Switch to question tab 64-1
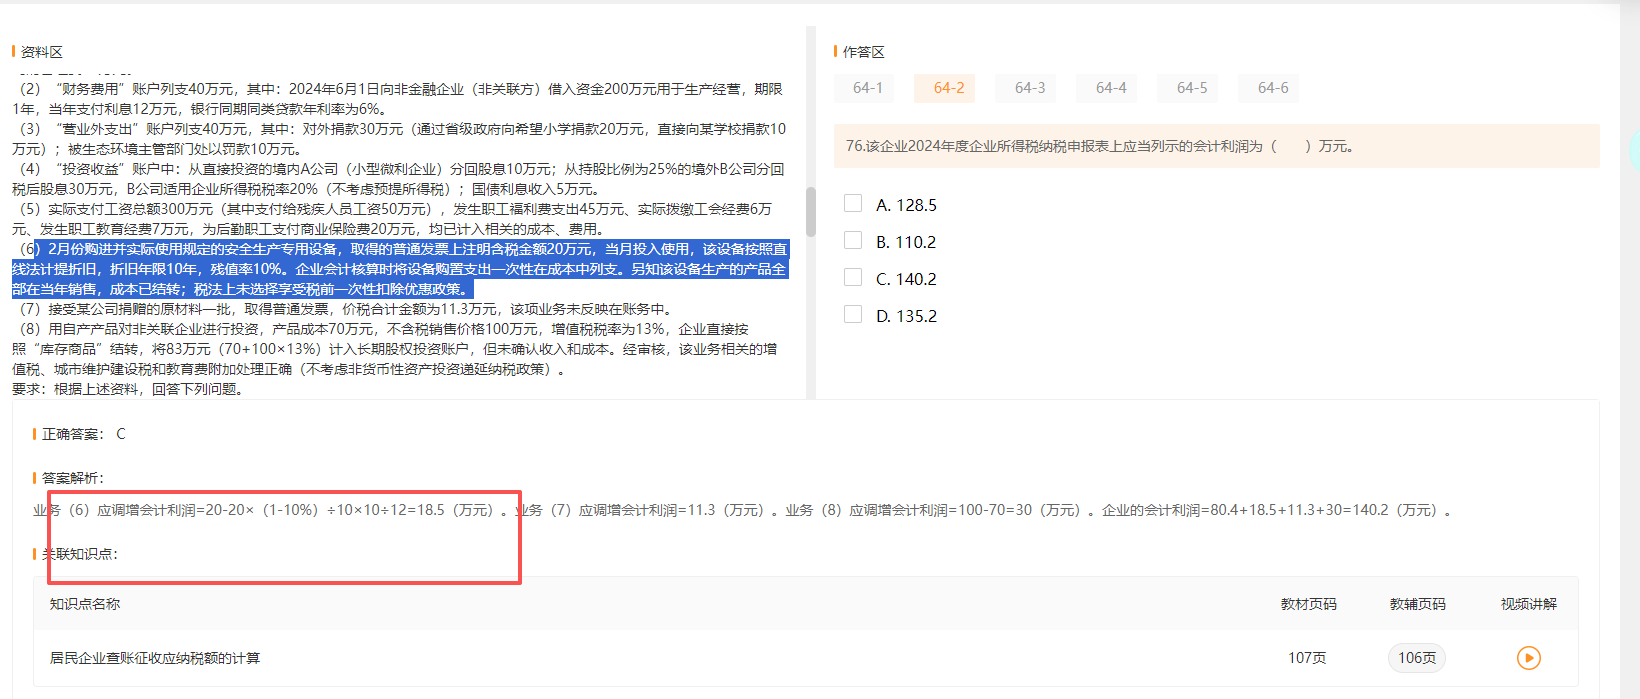 (x=867, y=88)
